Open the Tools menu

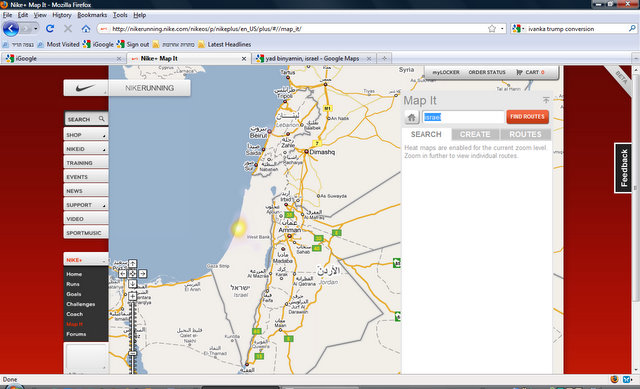click(x=120, y=15)
